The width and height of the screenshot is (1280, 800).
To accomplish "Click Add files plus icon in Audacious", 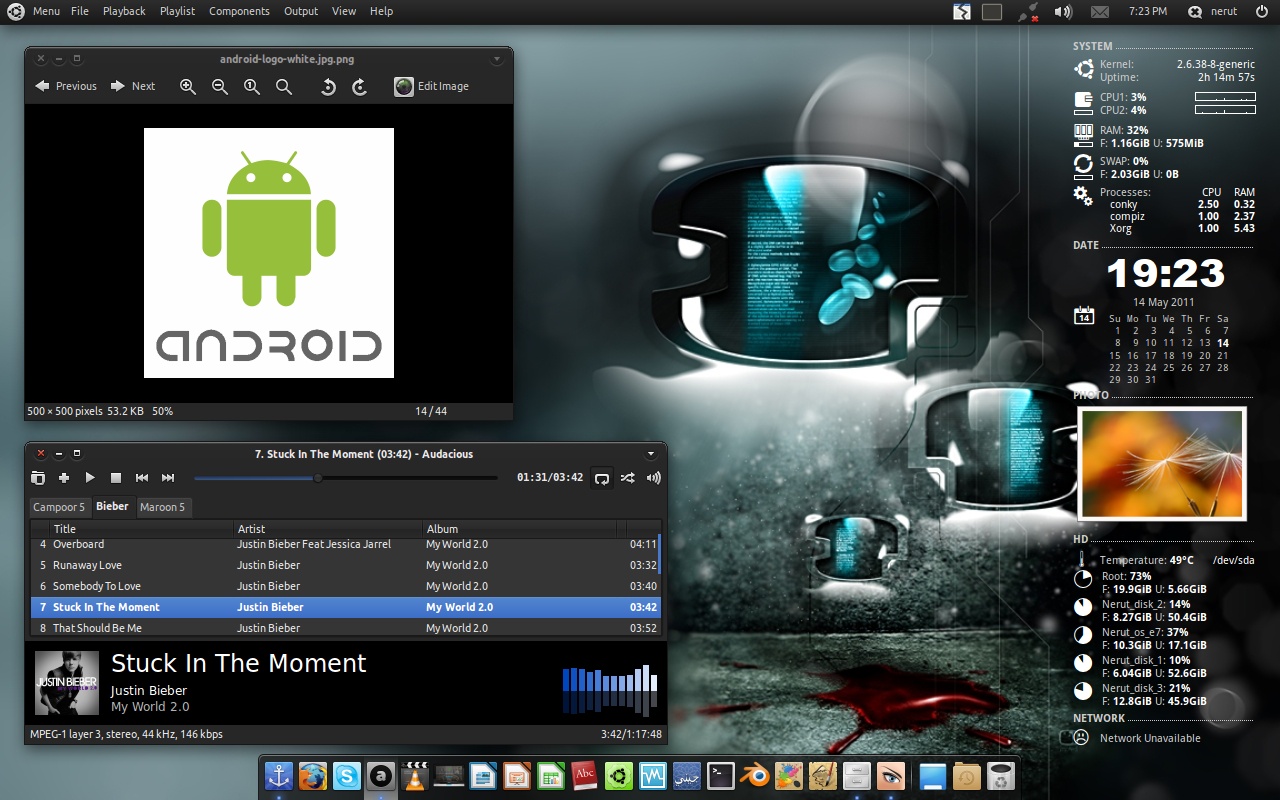I will pos(64,478).
